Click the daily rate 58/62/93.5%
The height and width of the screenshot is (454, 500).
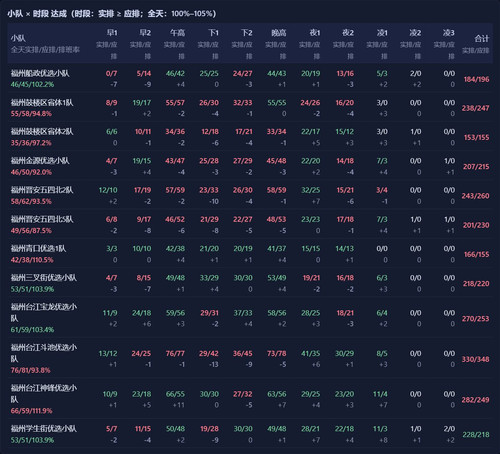(x=31, y=201)
